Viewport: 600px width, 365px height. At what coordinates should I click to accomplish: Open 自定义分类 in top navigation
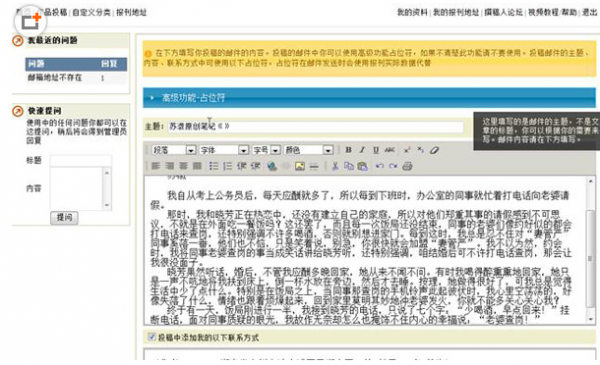91,13
